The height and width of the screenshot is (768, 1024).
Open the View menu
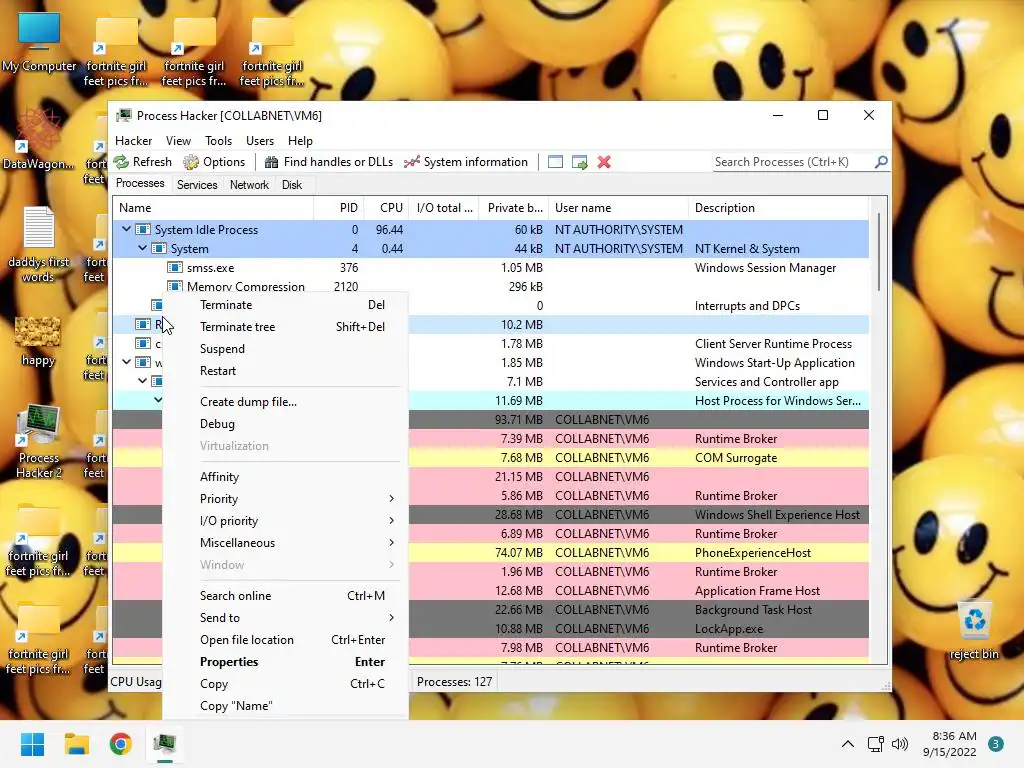[x=178, y=141]
